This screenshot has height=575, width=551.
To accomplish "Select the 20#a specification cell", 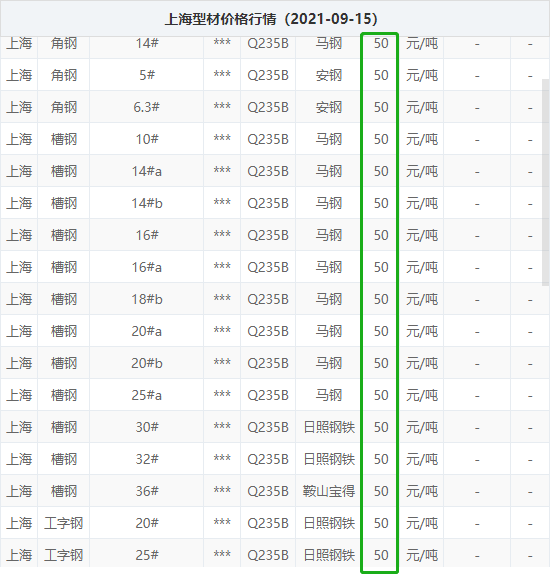I will pos(147,331).
